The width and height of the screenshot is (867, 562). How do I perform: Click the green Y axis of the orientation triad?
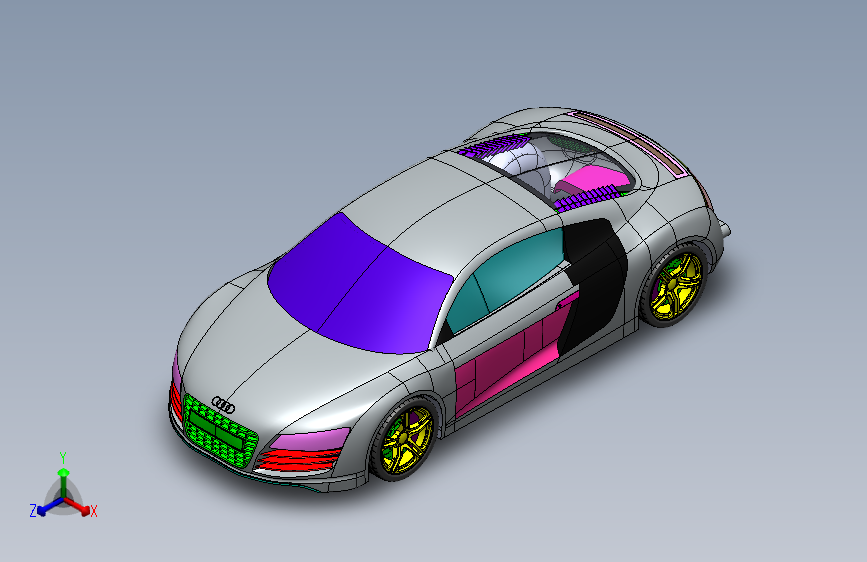63,481
